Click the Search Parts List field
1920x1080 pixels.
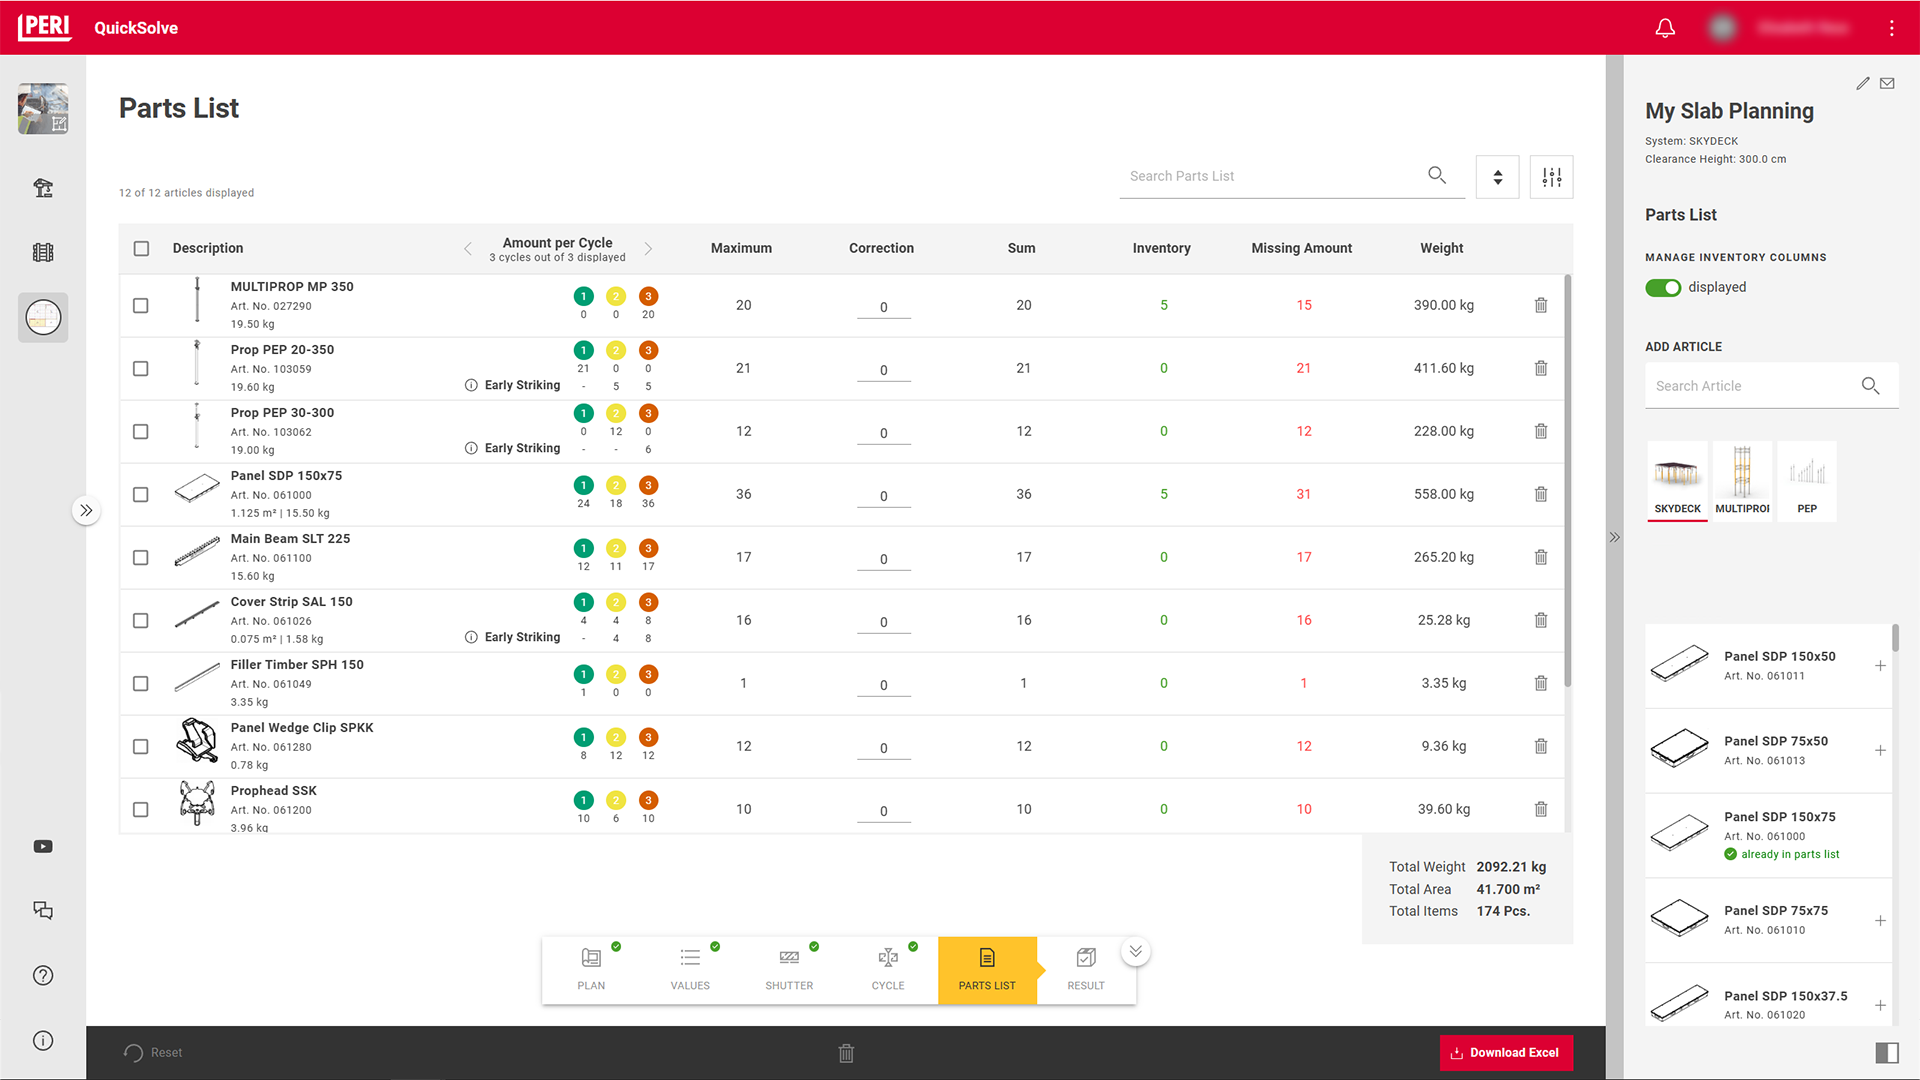point(1270,176)
